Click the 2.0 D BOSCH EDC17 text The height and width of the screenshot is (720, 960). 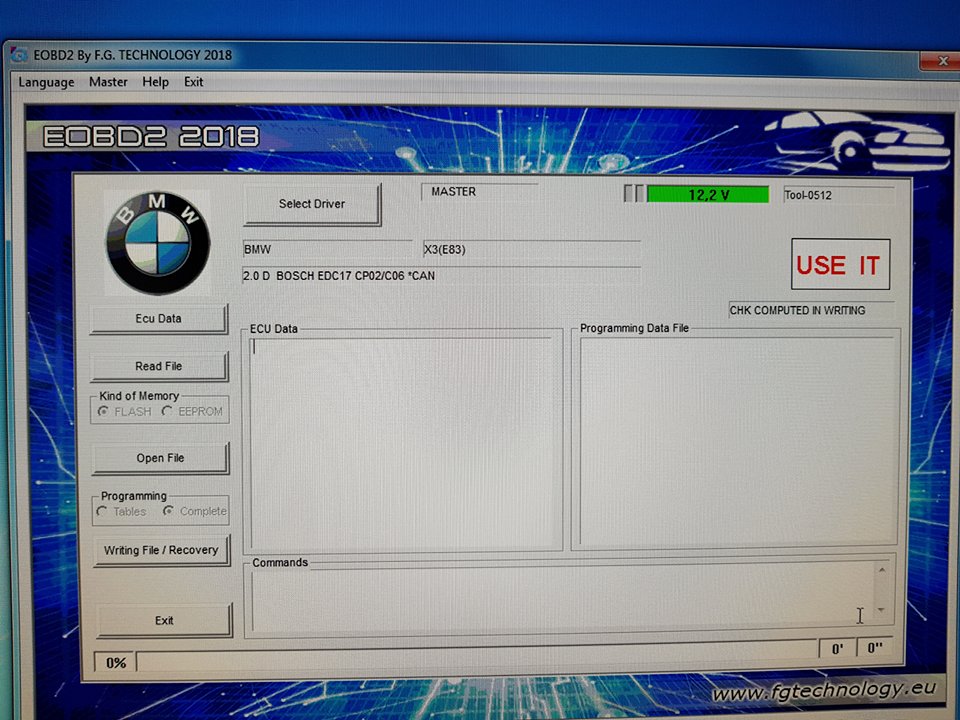[339, 276]
